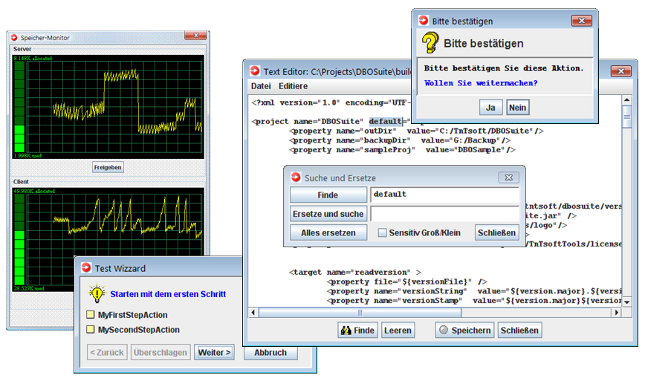Toggle the Sensitiv Groß/Klein checkbox
This screenshot has height=378, width=645.
(x=383, y=233)
